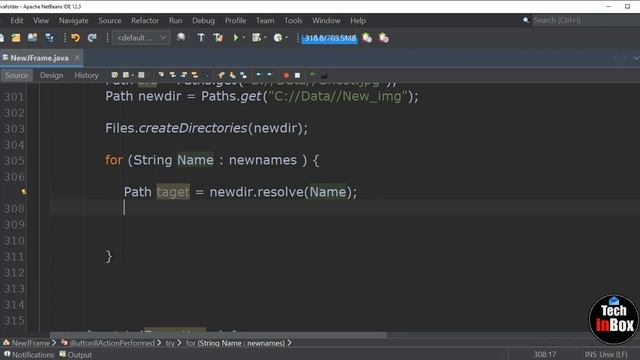Expand the Profile Project dropdown arrow

point(287,38)
